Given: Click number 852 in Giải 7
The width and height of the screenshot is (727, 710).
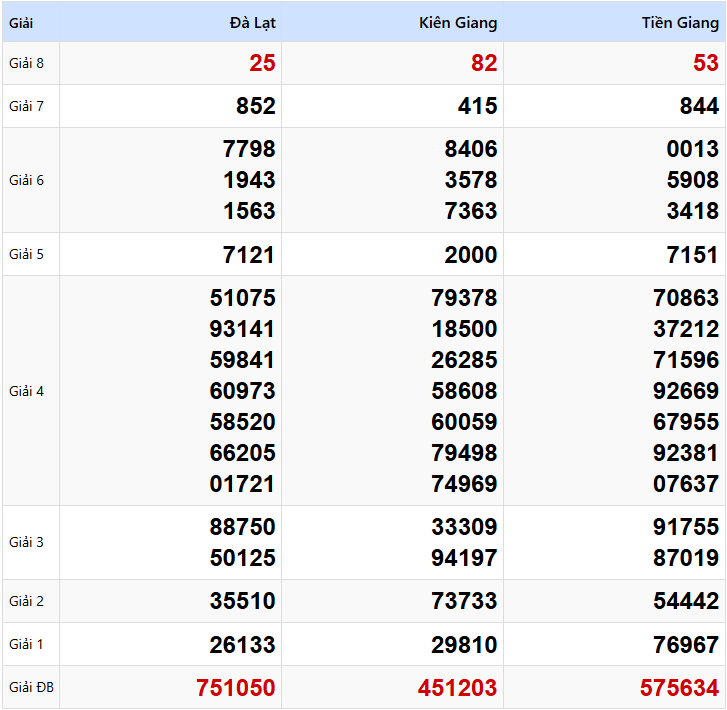Looking at the screenshot, I should (256, 106).
